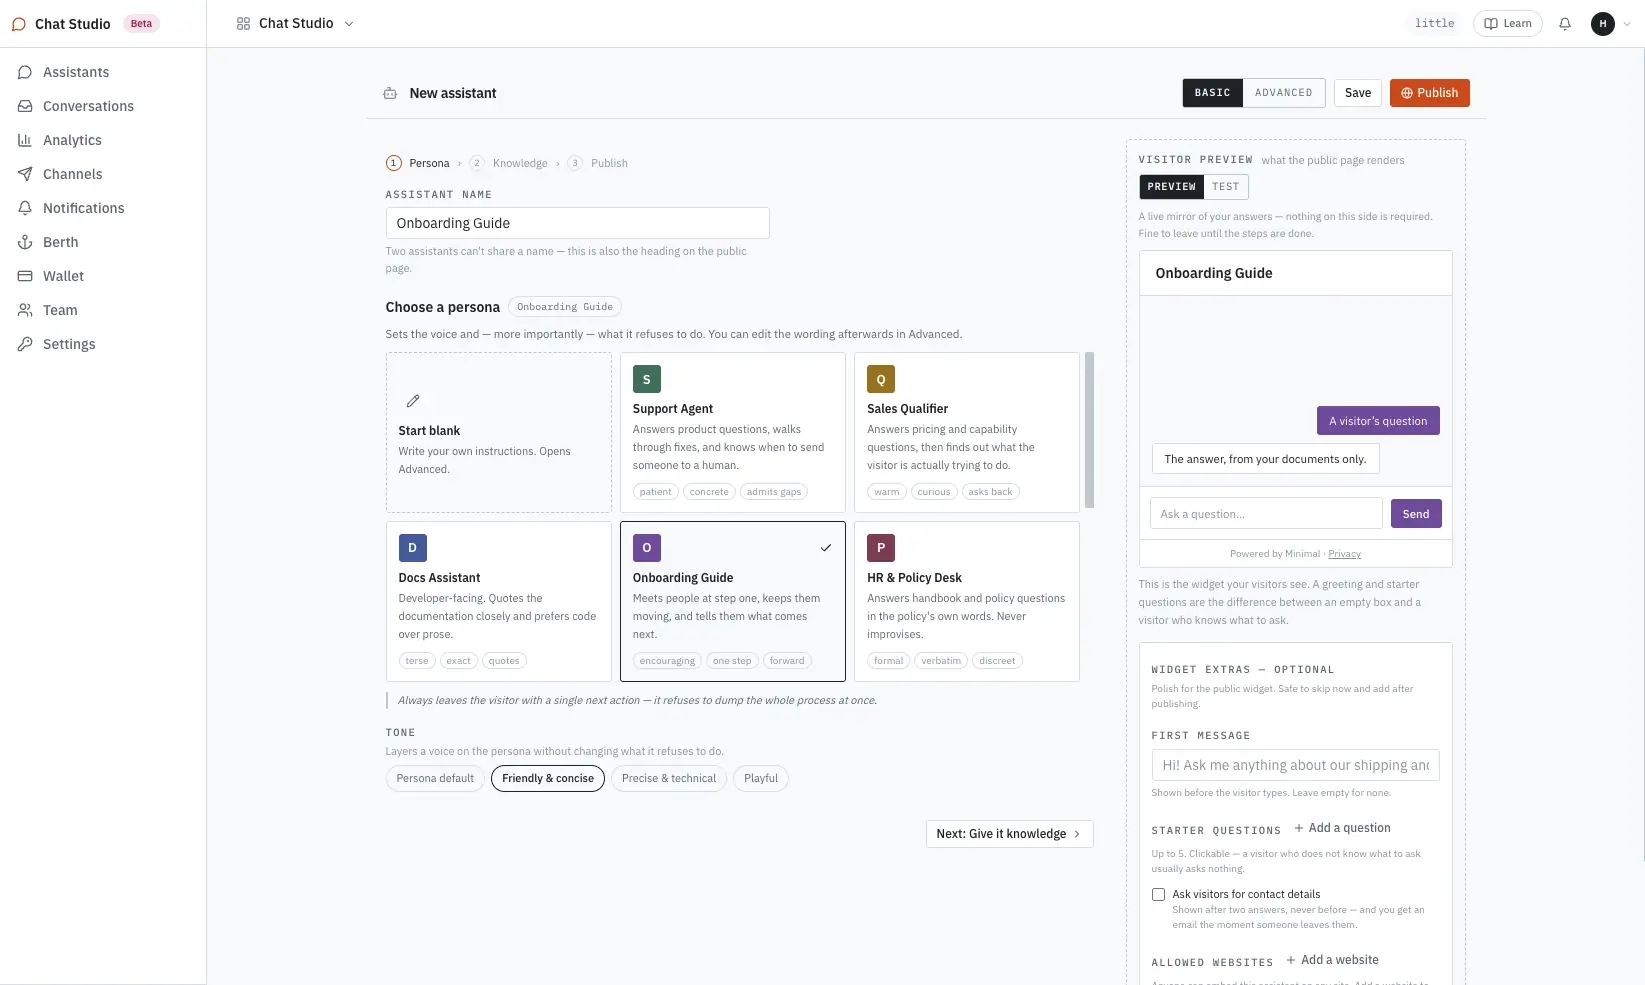Select the PREVIEW tab in visitor preview
1645x985 pixels.
tap(1172, 187)
